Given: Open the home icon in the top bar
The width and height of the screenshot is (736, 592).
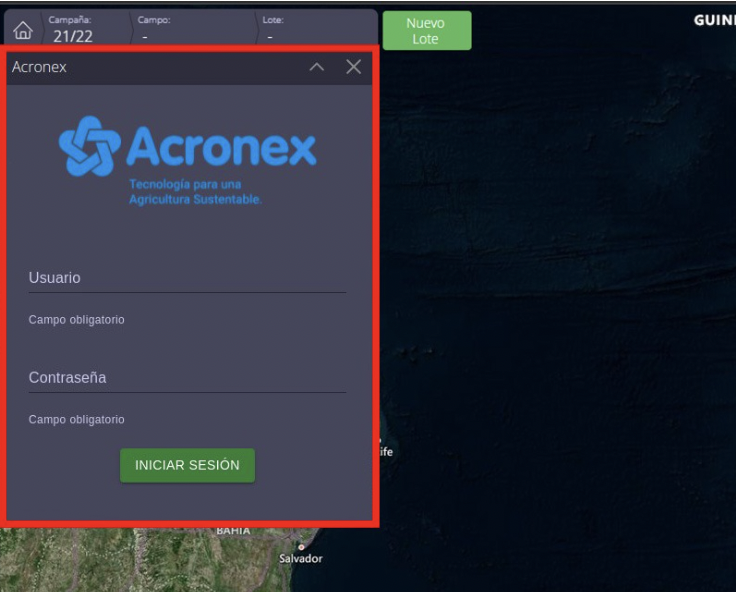Looking at the screenshot, I should [x=23, y=30].
